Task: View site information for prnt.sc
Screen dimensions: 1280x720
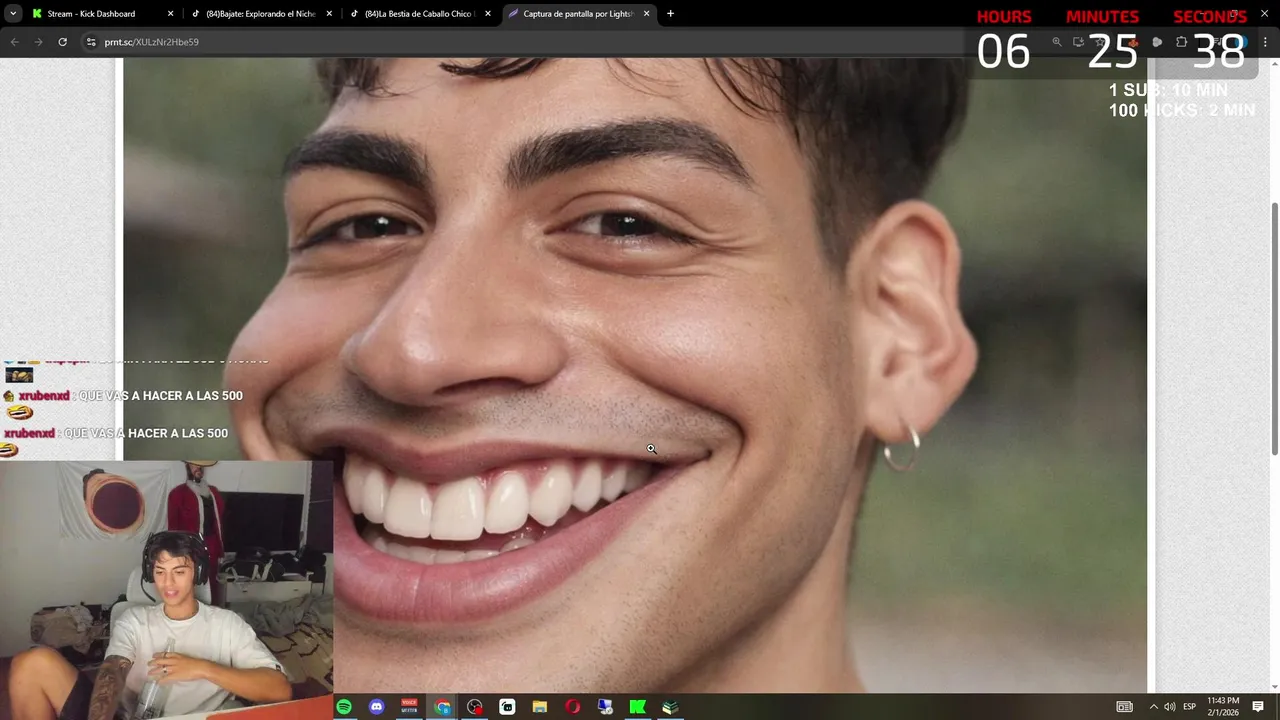Action: click(x=90, y=42)
